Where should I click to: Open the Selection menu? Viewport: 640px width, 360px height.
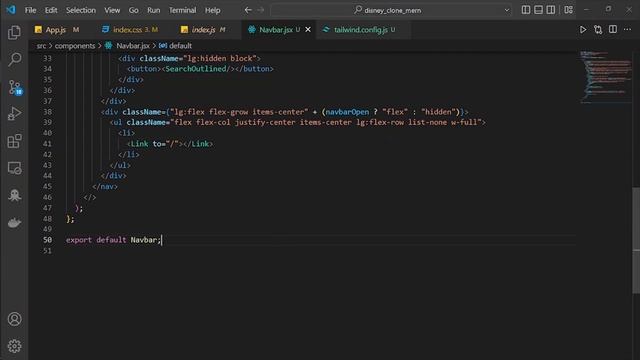tap(81, 10)
